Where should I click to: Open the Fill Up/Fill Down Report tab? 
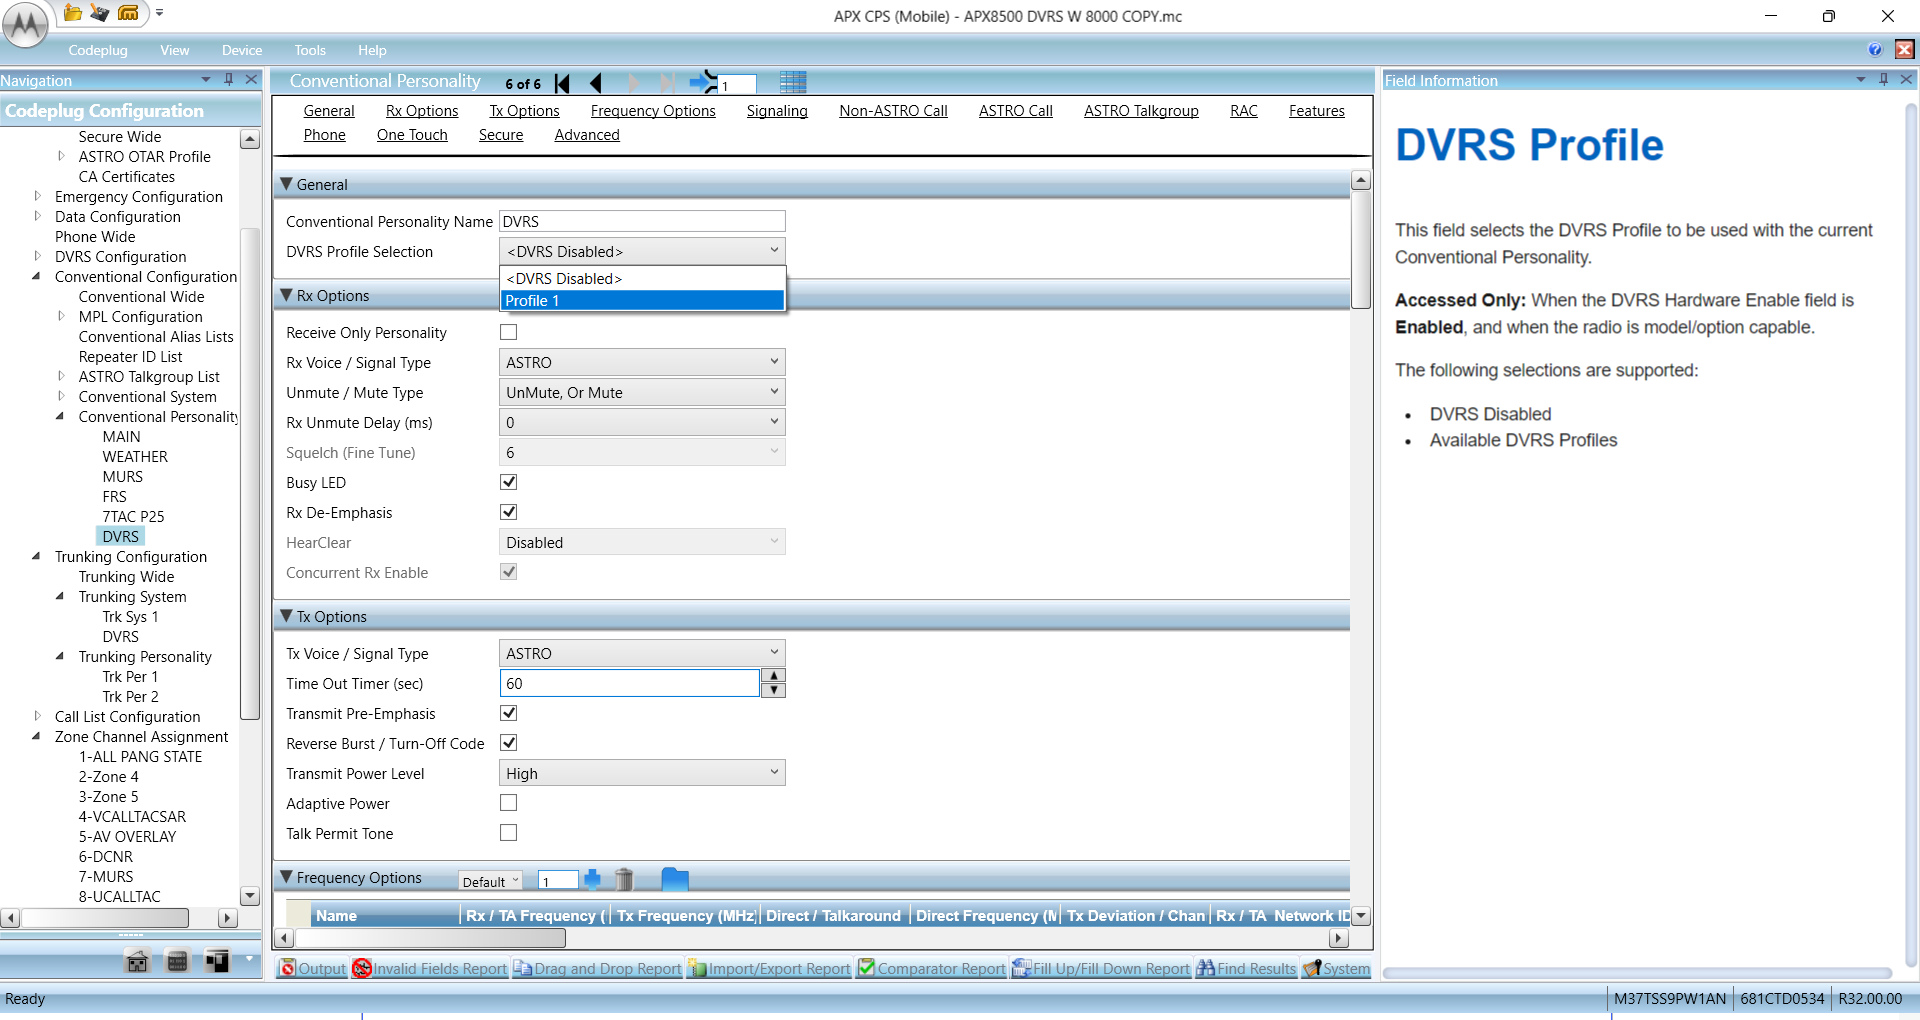click(x=1101, y=968)
